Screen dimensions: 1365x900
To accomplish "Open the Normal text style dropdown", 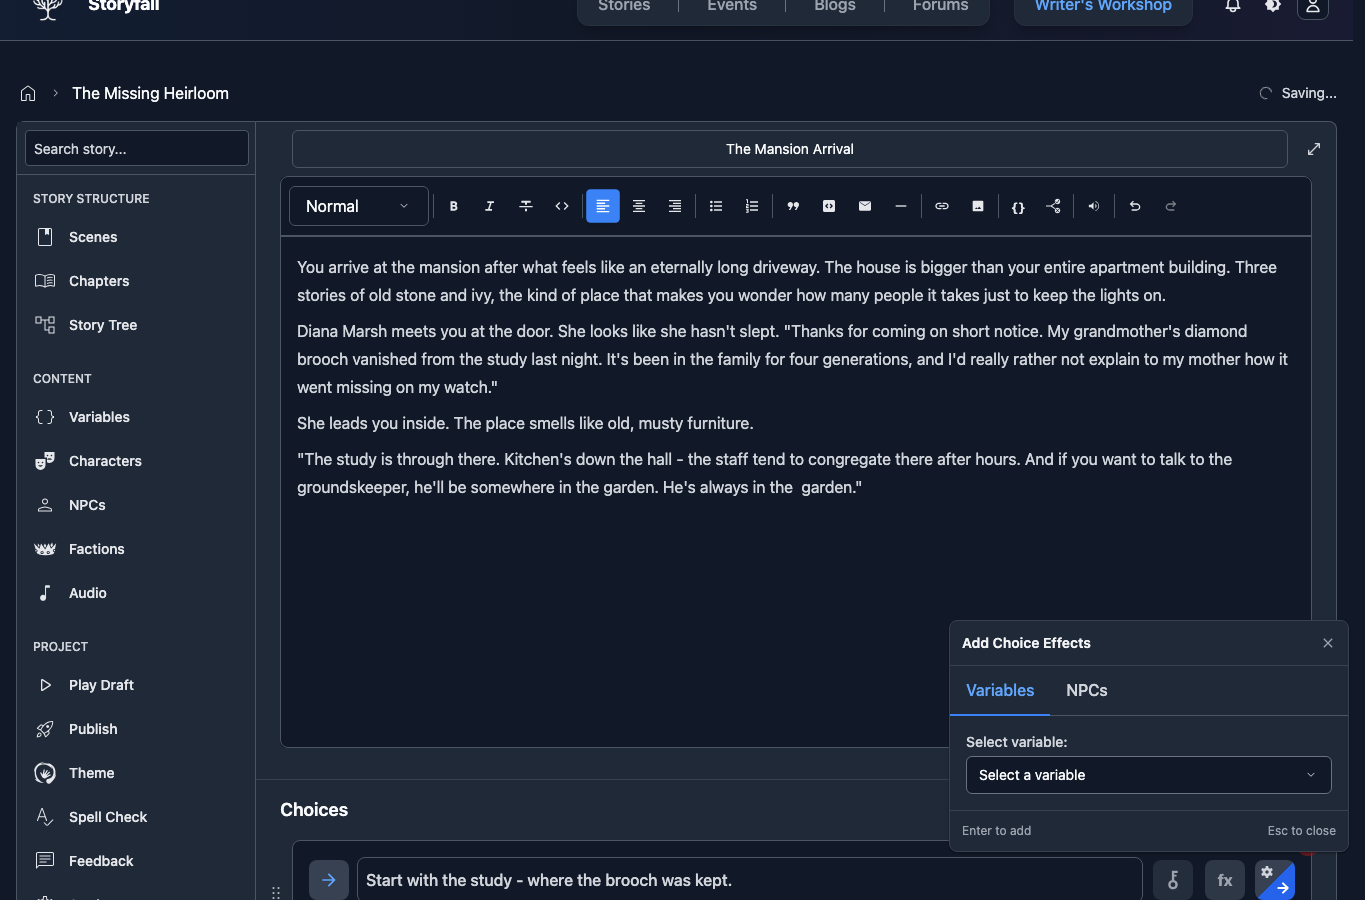I will pos(358,206).
